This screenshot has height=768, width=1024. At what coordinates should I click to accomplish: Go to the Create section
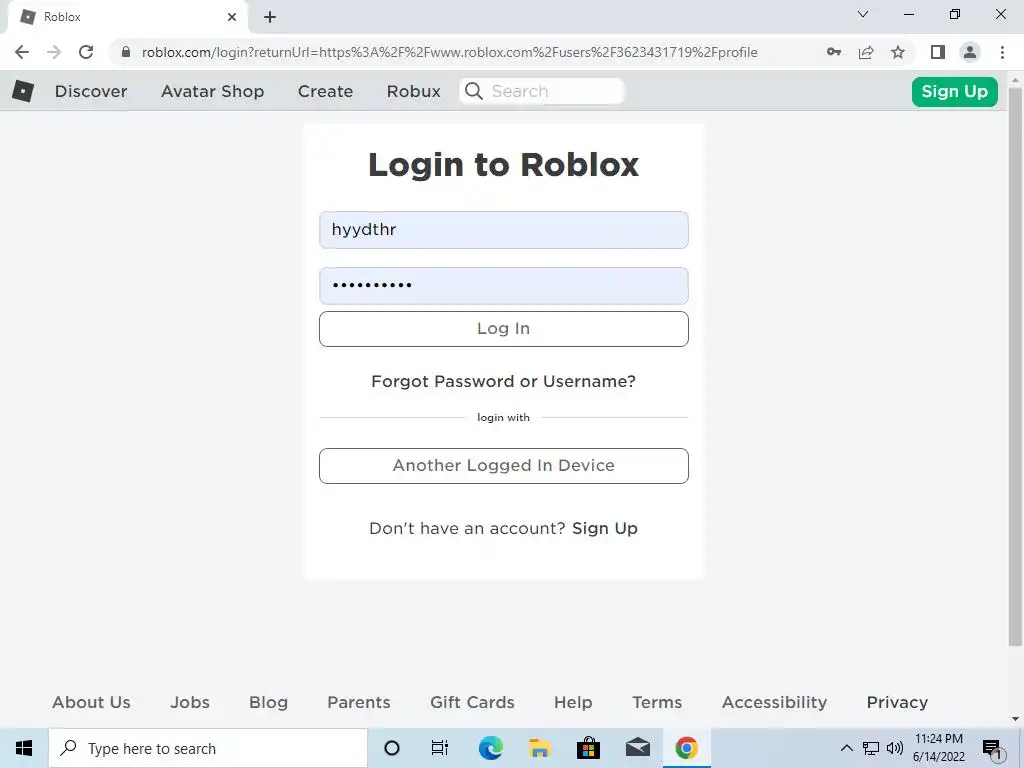point(325,91)
